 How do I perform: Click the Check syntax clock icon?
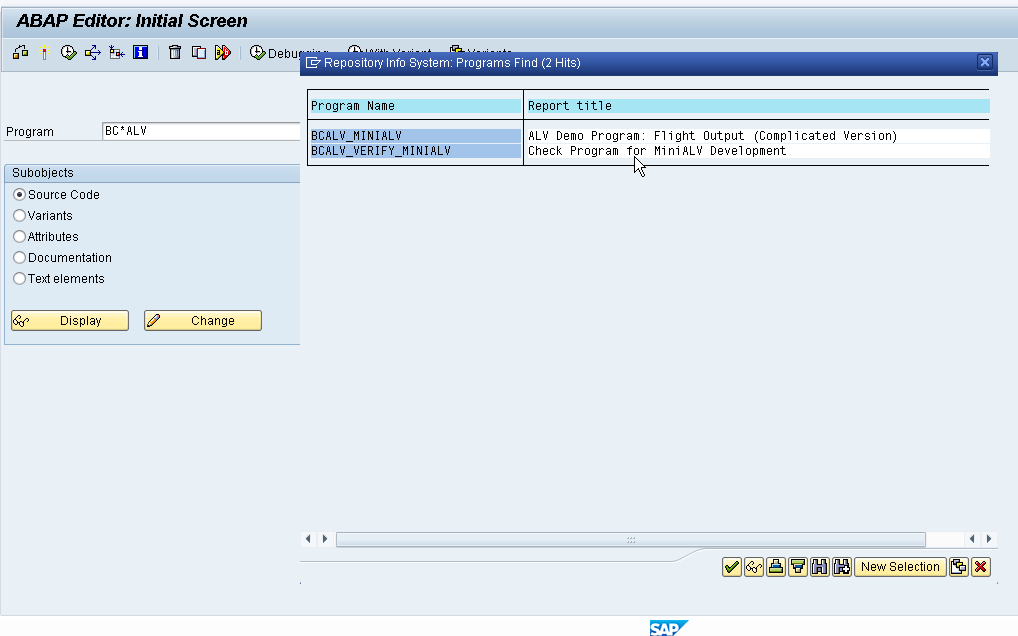pyautogui.click(x=68, y=53)
